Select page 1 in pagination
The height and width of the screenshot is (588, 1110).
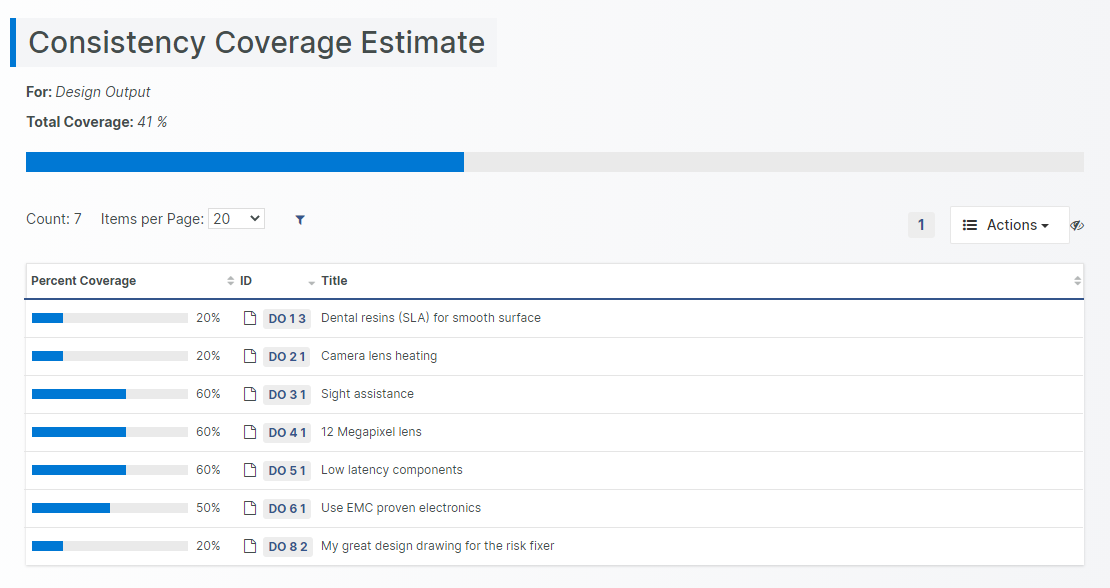tap(921, 225)
